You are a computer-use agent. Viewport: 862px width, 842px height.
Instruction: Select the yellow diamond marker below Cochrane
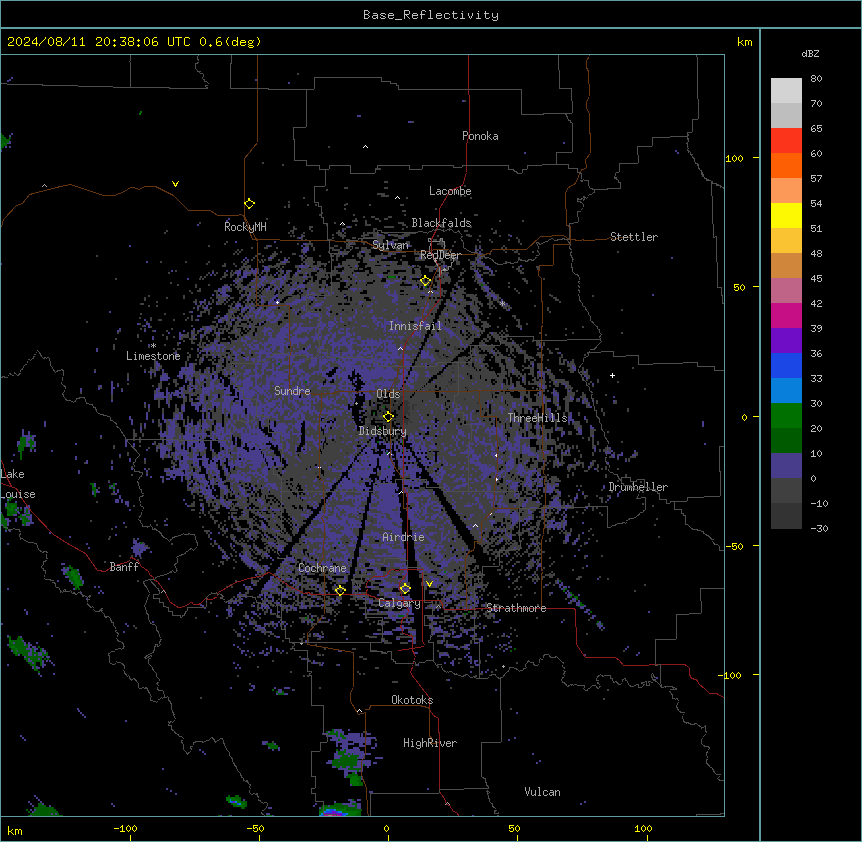point(340,590)
